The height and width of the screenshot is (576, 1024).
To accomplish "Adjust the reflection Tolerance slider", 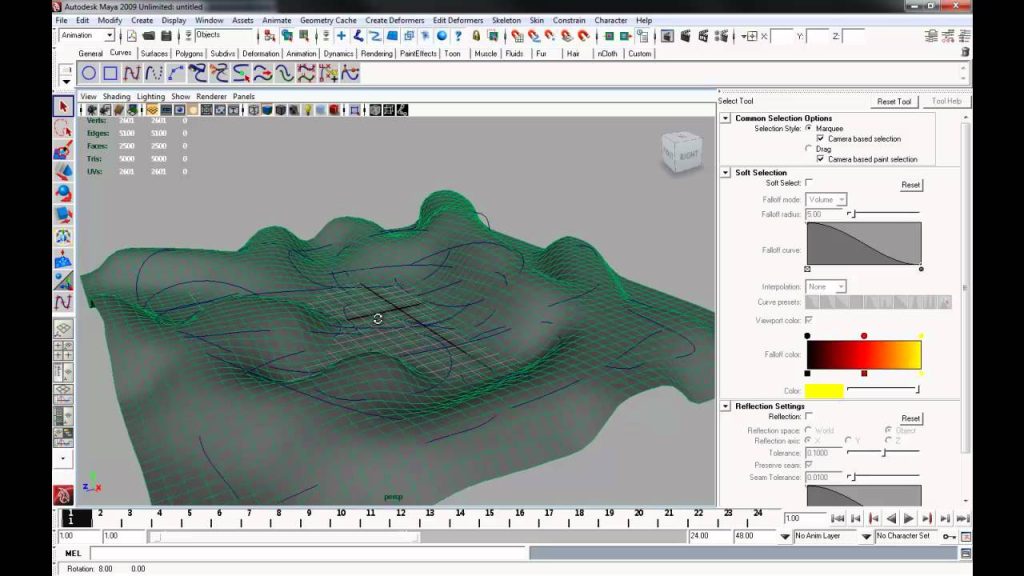I will pos(884,452).
